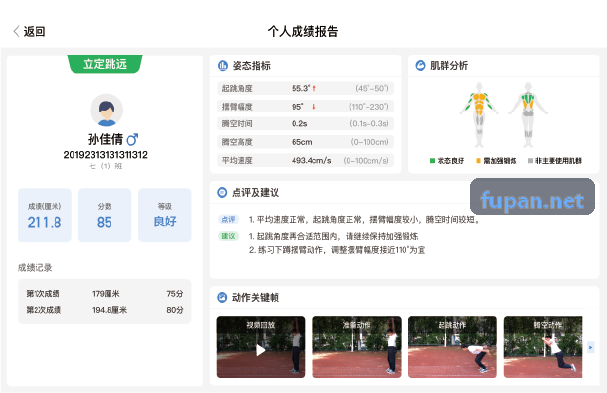This screenshot has height=393, width=607.
Task: Click the 分数 85 card
Action: [105, 215]
